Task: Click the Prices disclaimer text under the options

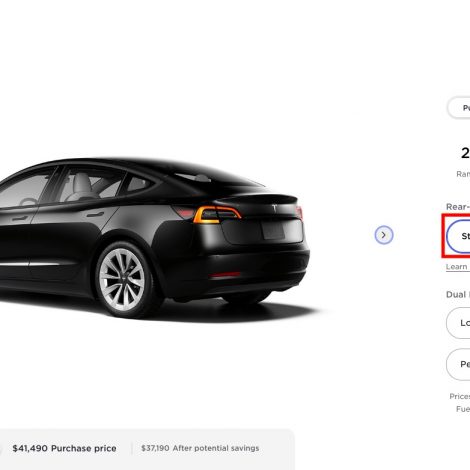Action: click(x=460, y=396)
